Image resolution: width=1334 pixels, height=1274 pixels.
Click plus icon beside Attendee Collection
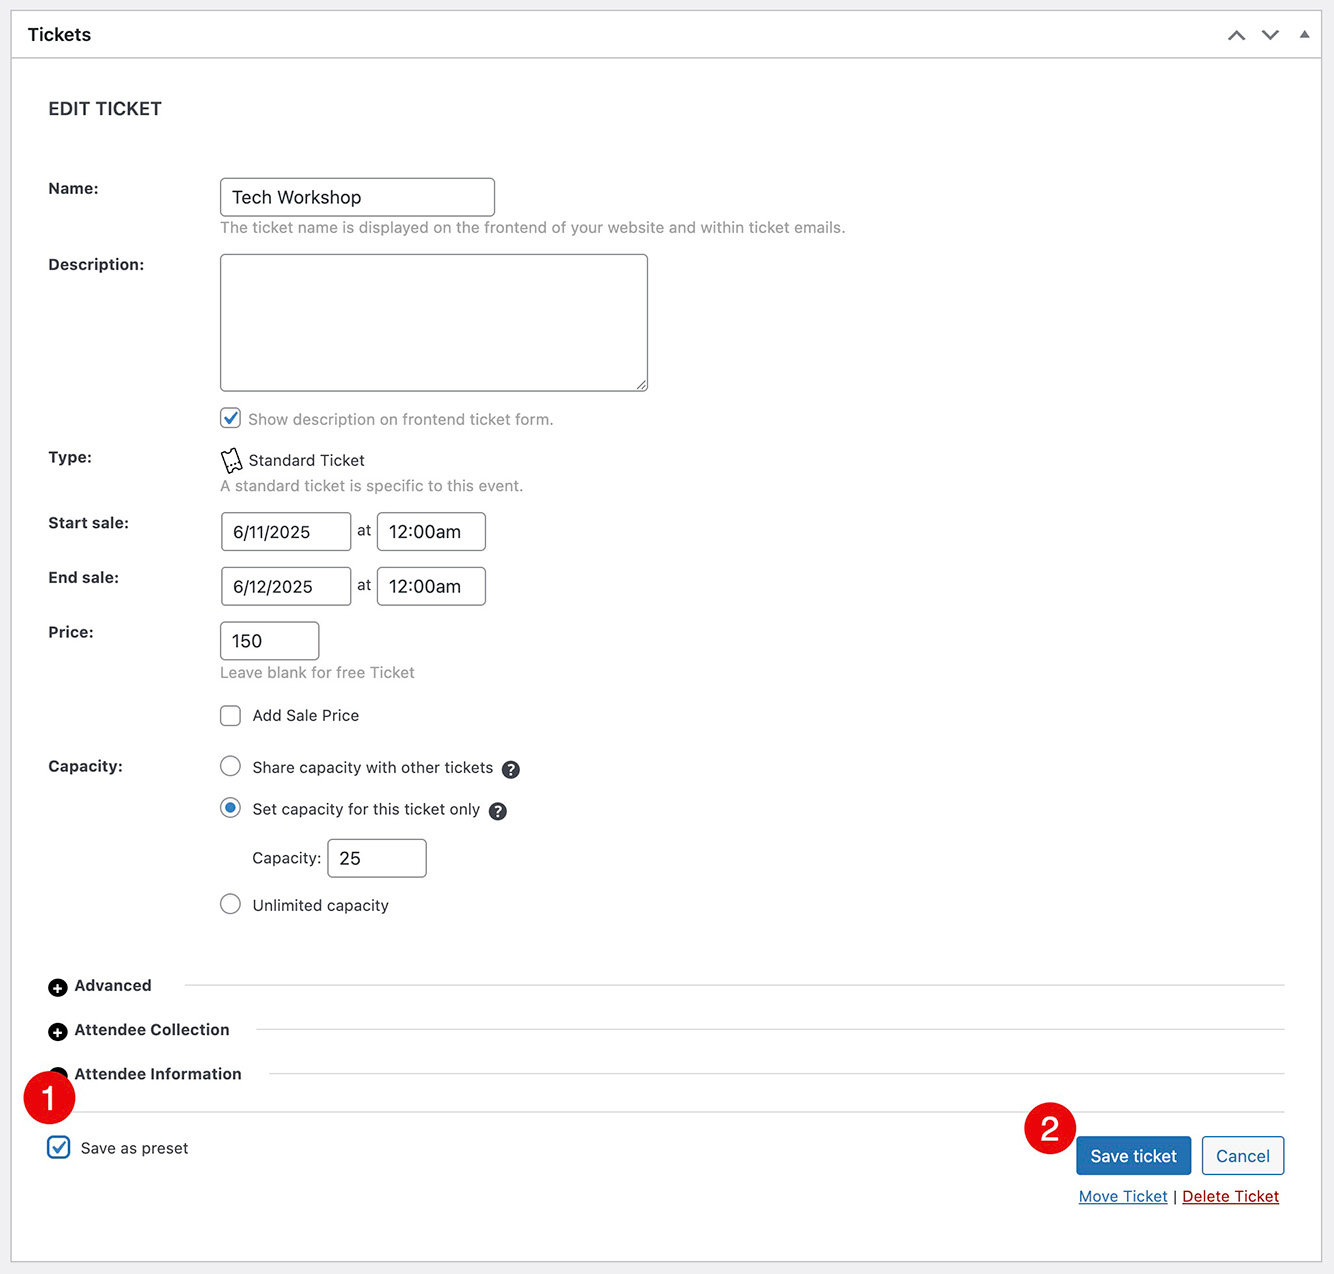tap(58, 1032)
